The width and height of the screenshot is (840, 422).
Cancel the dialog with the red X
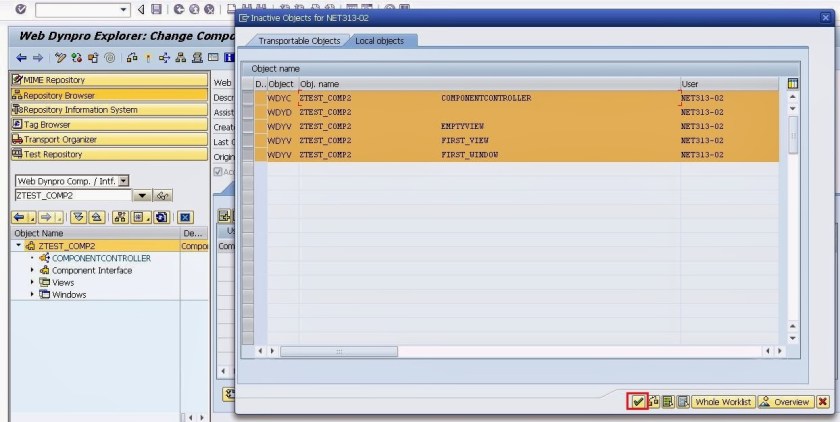click(823, 402)
